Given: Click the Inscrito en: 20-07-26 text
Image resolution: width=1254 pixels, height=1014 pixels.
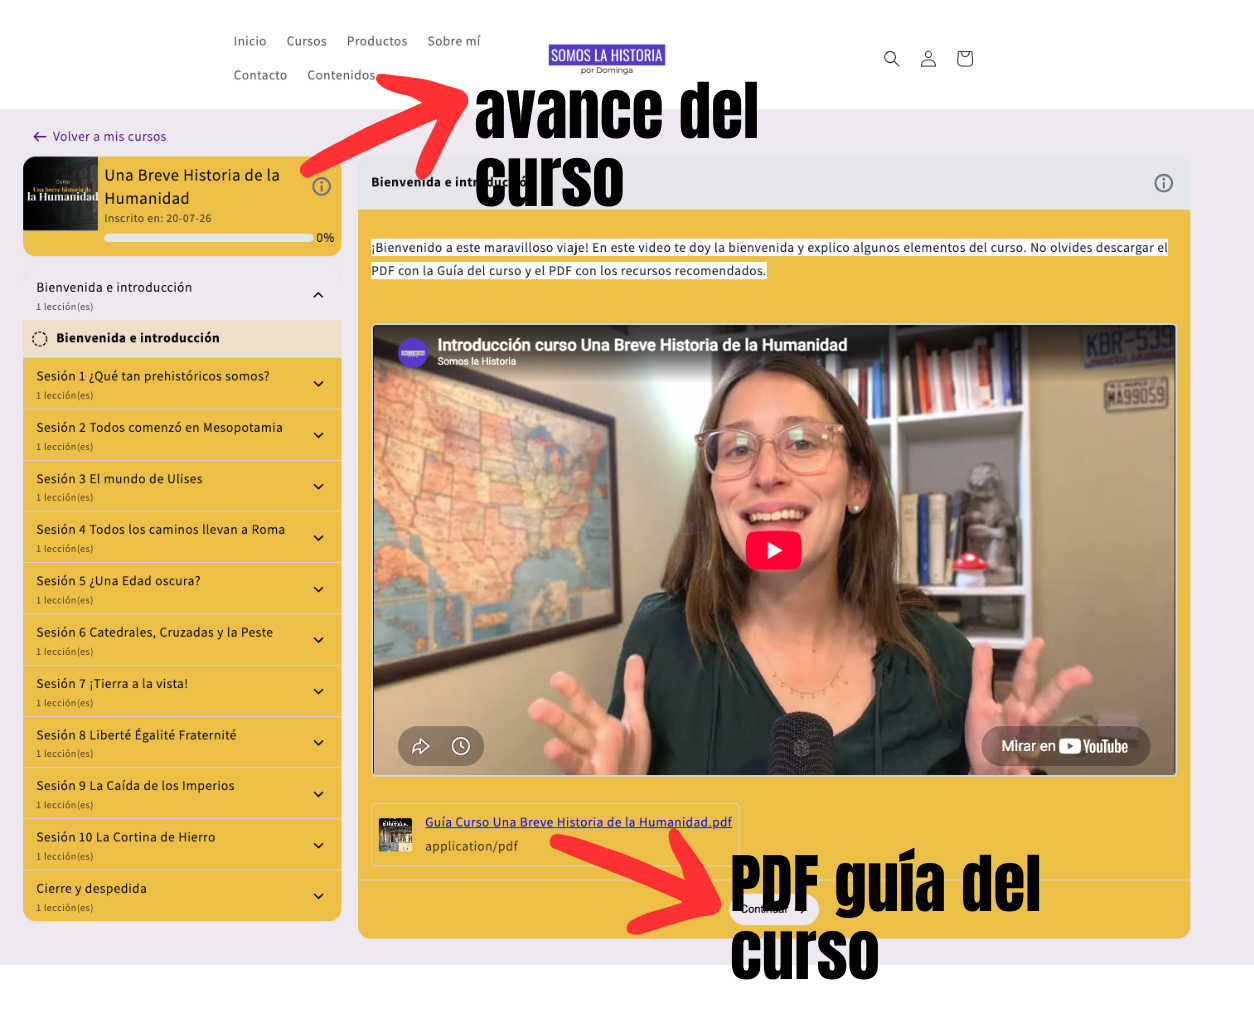Looking at the screenshot, I should [x=158, y=218].
